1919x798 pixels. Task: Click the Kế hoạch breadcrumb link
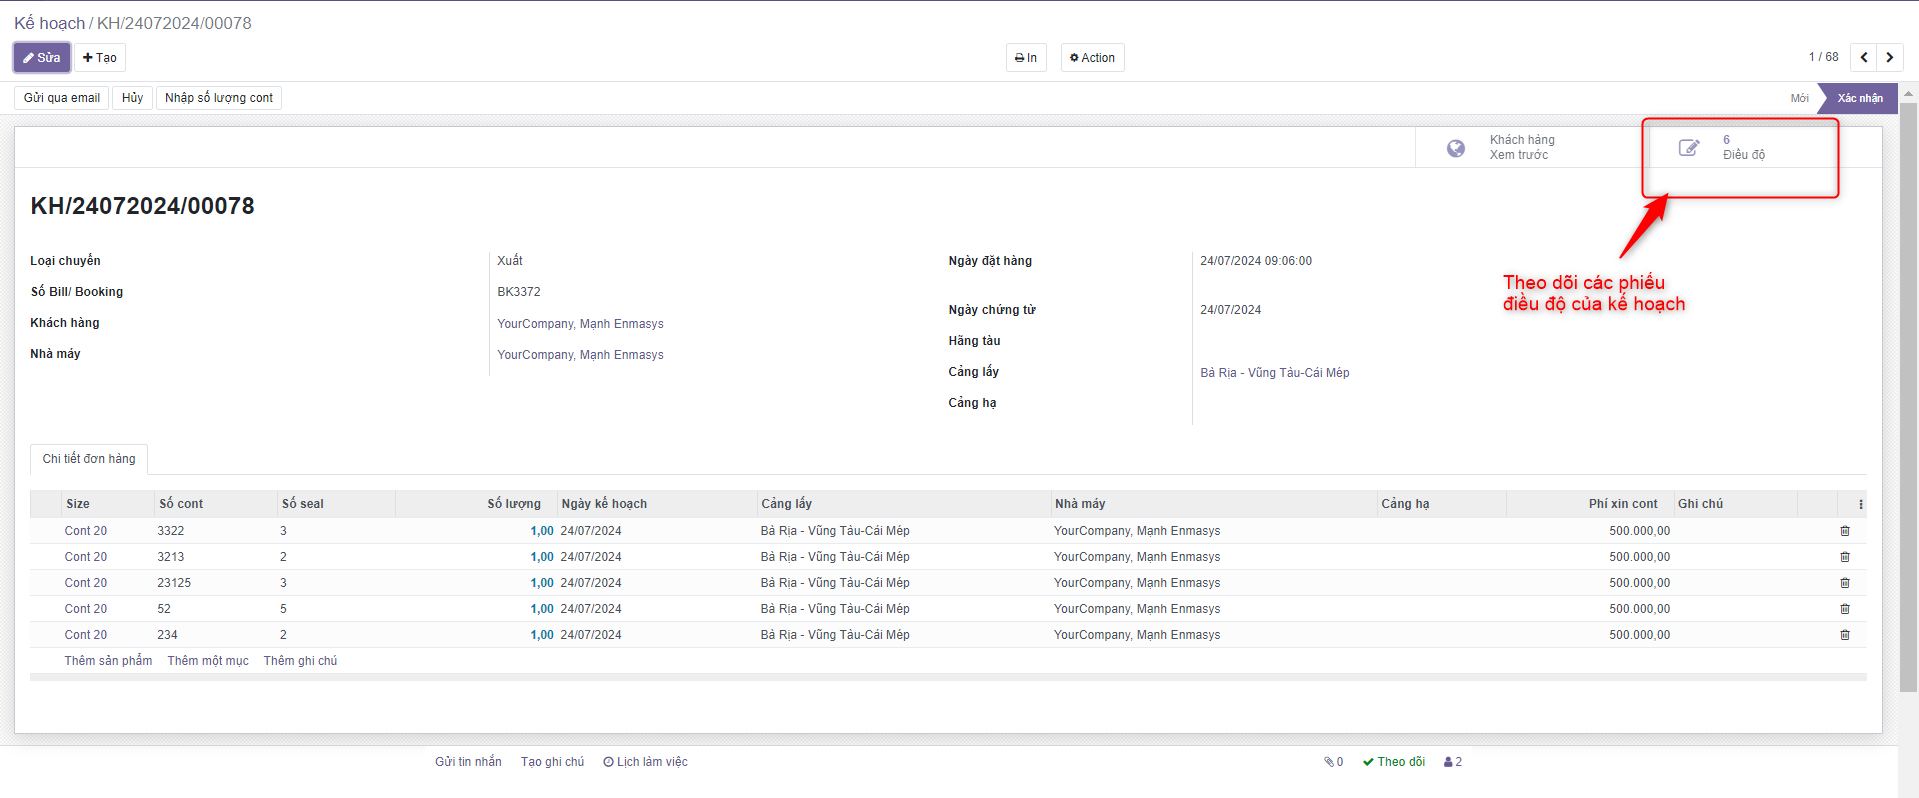click(x=49, y=23)
